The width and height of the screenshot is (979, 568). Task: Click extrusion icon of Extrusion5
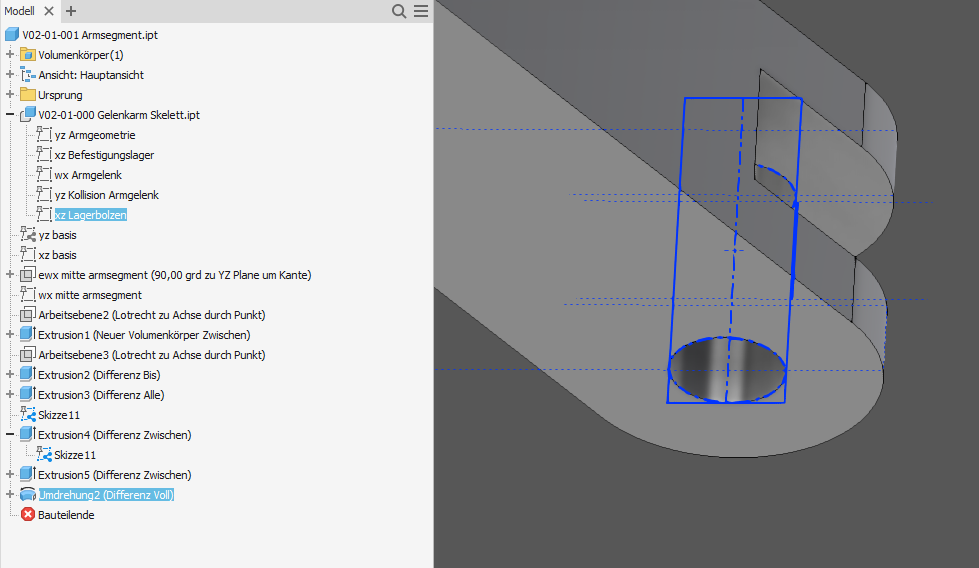pyautogui.click(x=27, y=474)
